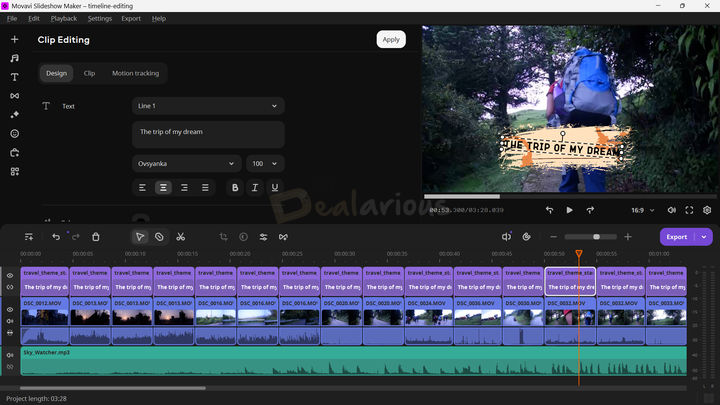The image size is (720, 405).
Task: Align title text left
Action: 142,187
